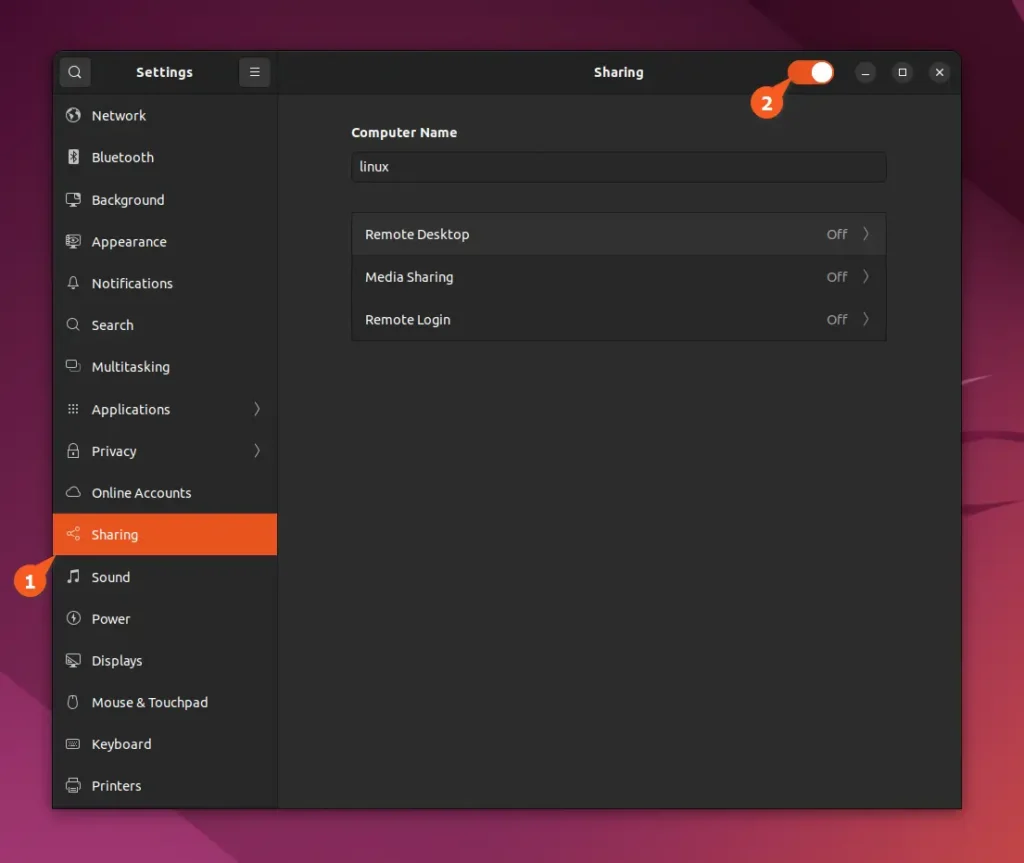Click the Computer Name text field
Screen dimensions: 1024x863
(618, 167)
